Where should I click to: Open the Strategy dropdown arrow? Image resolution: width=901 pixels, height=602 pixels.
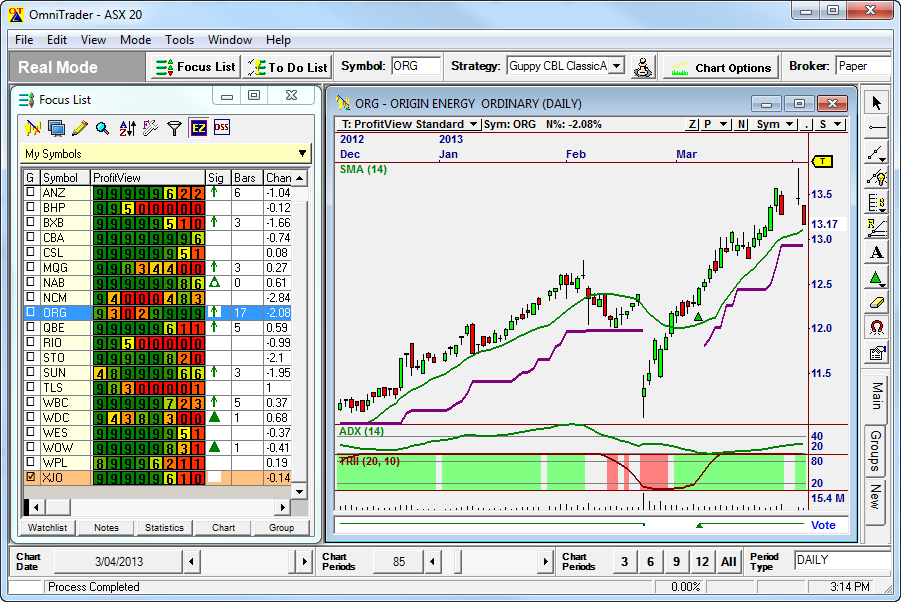[x=617, y=66]
